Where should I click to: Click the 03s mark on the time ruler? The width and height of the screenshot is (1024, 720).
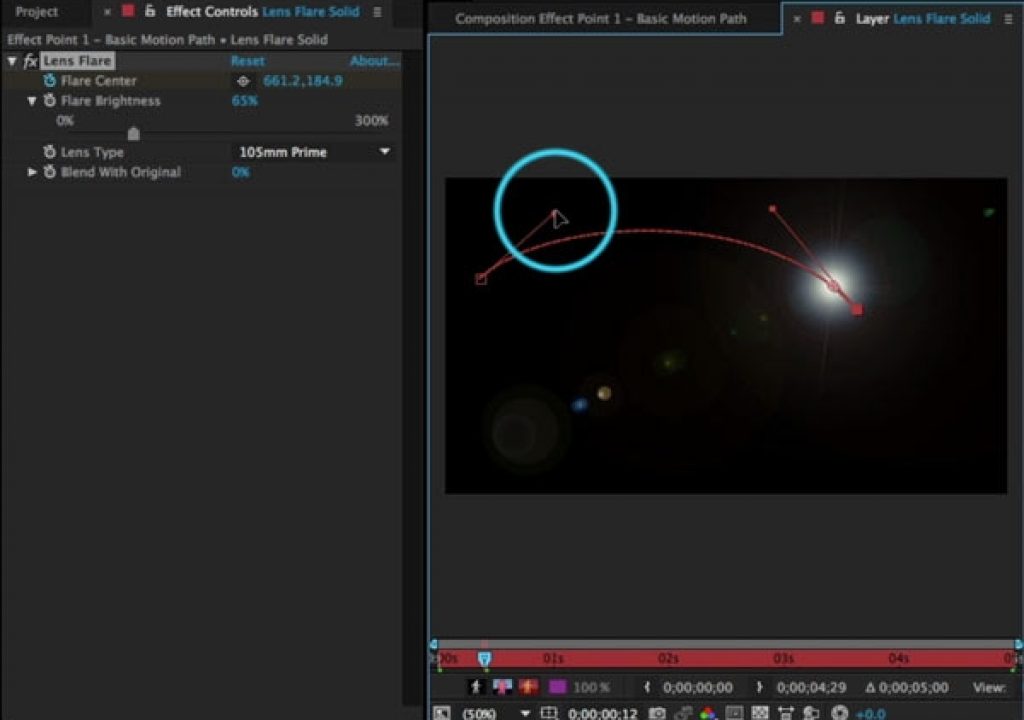(x=783, y=659)
